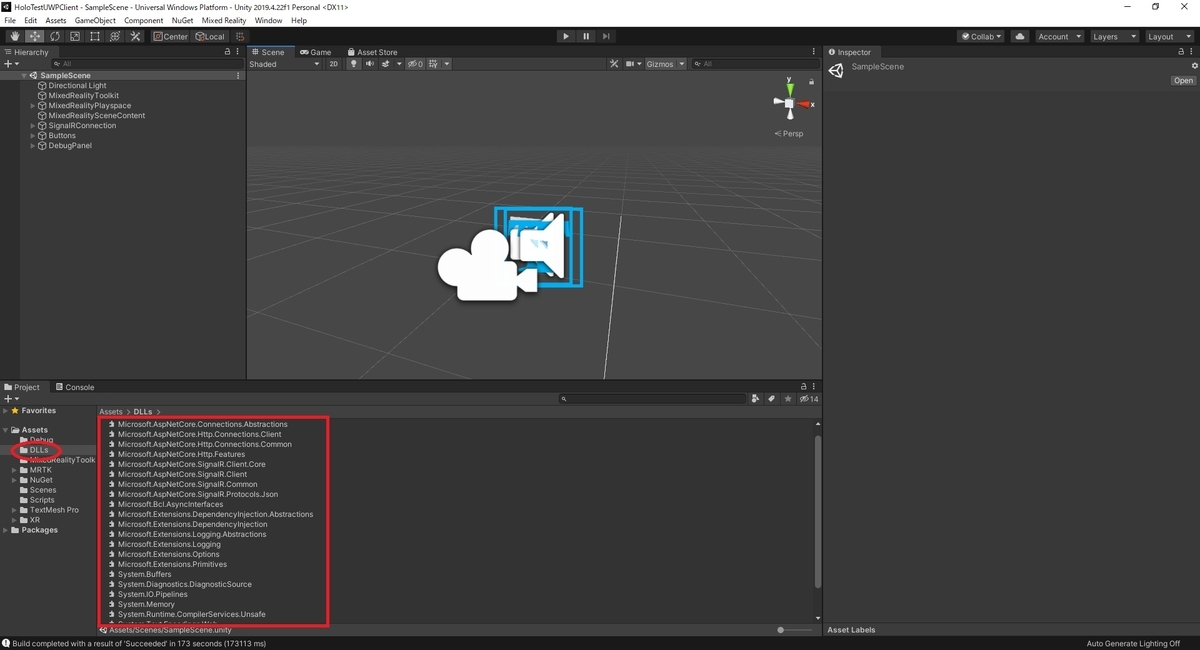Toggle scene lighting

354,64
